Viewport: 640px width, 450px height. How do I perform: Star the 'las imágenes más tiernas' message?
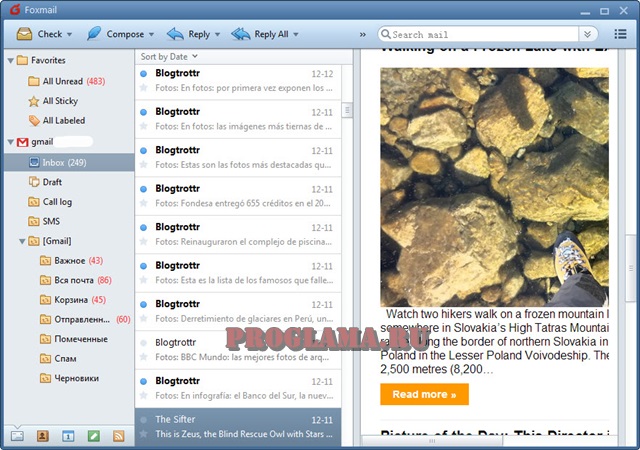[x=143, y=126]
